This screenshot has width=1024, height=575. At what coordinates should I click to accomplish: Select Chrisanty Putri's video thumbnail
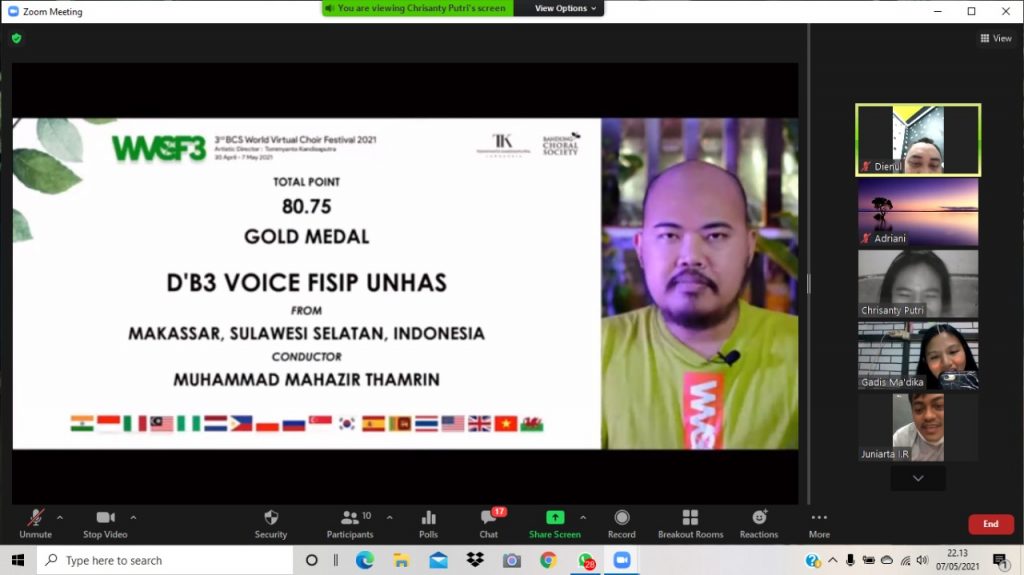(x=918, y=284)
